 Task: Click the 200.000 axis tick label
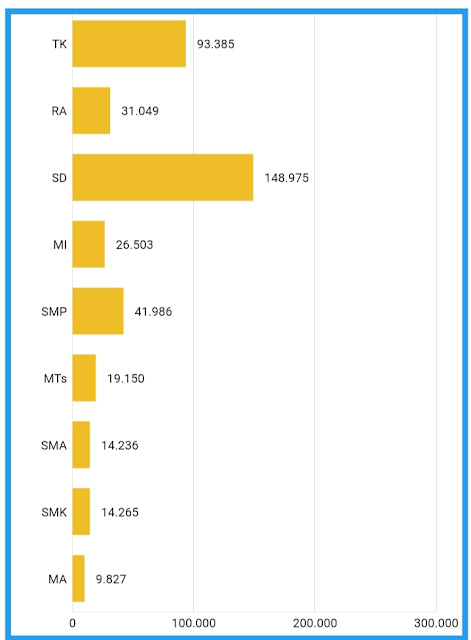pyautogui.click(x=315, y=623)
